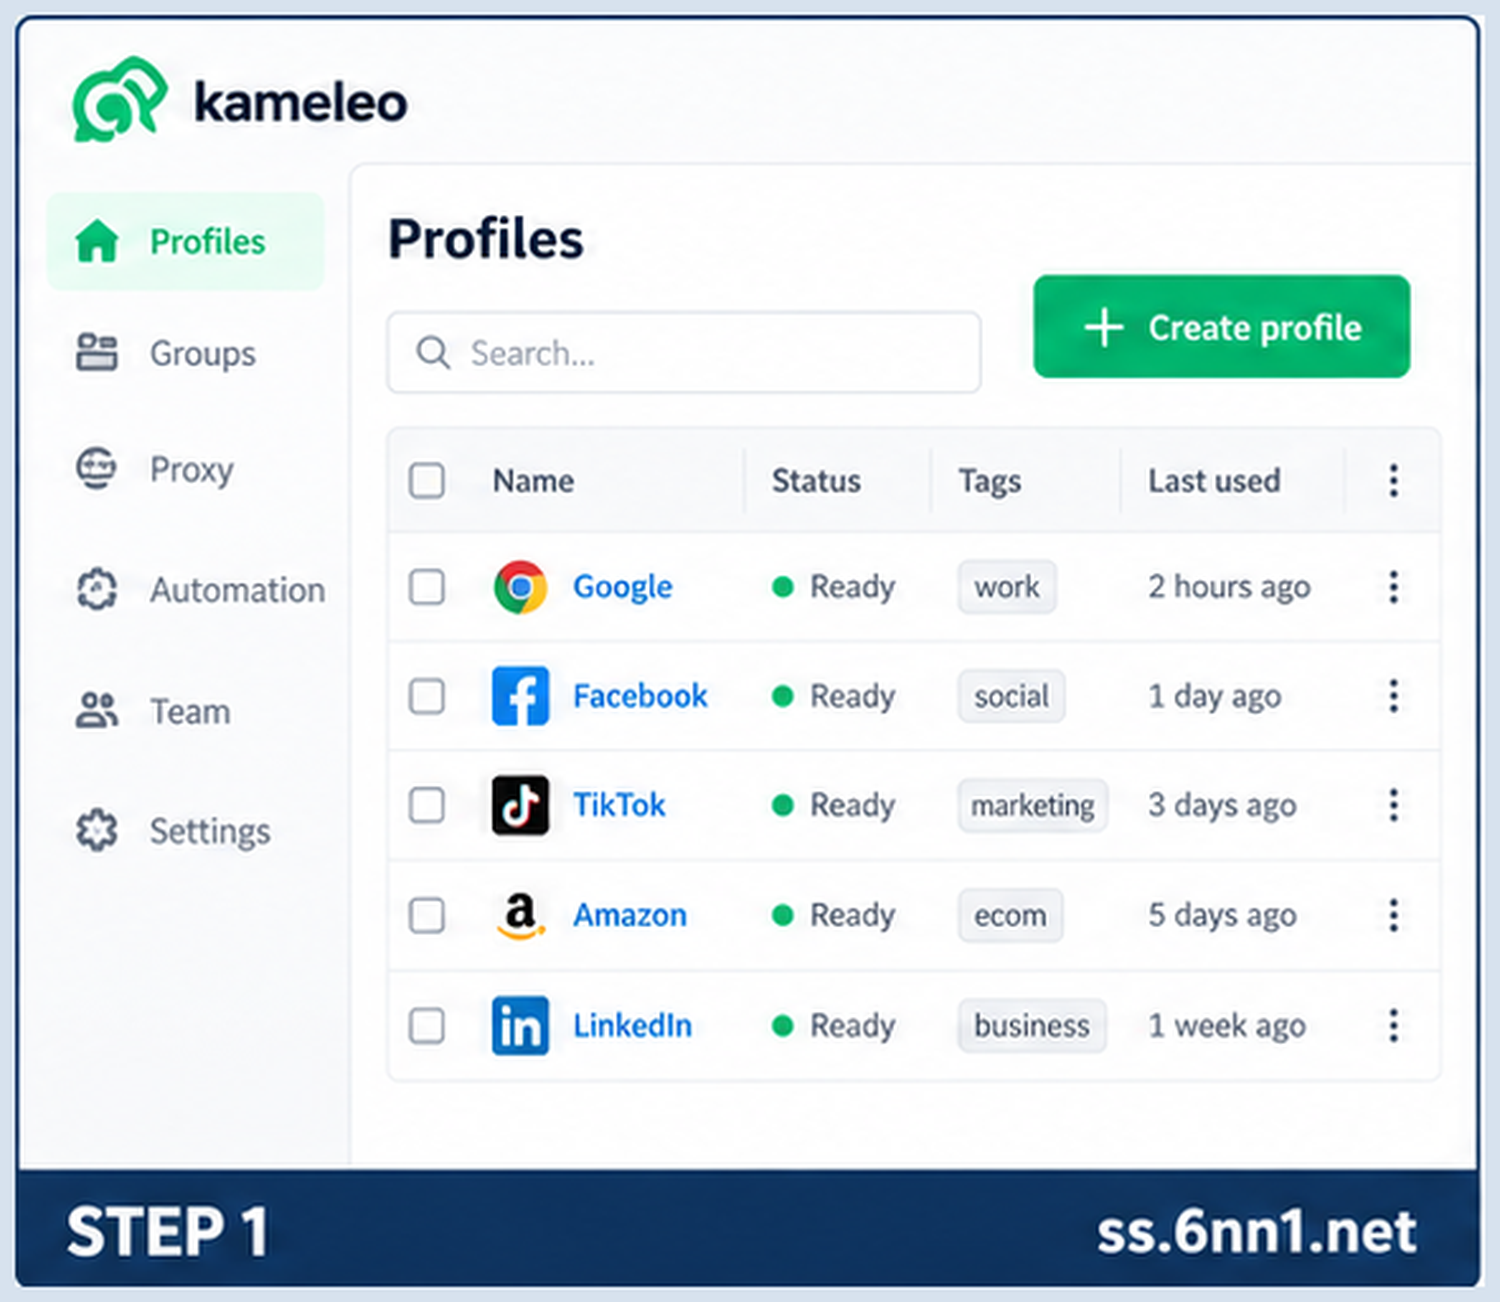Screen dimensions: 1500x1302
Task: Click the Automation gear icon
Action: coord(97,589)
